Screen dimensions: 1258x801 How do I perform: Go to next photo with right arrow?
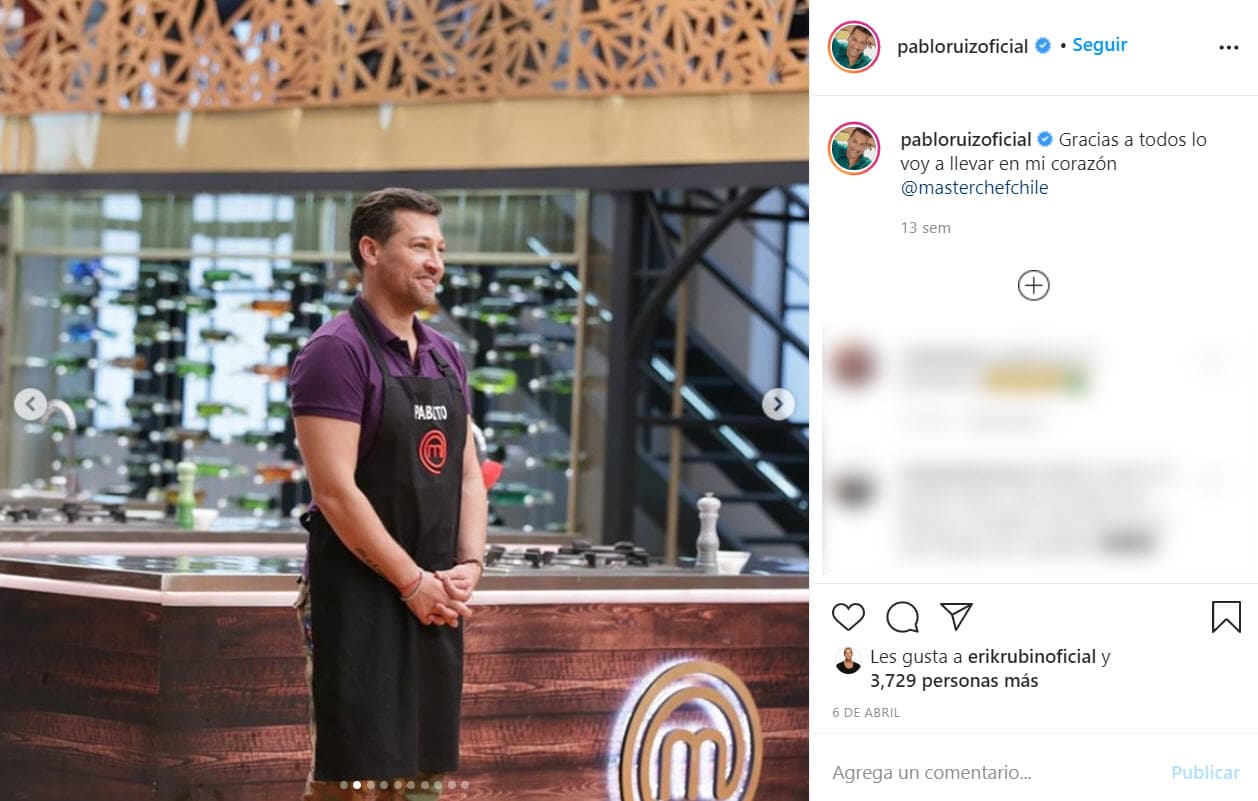coord(778,404)
